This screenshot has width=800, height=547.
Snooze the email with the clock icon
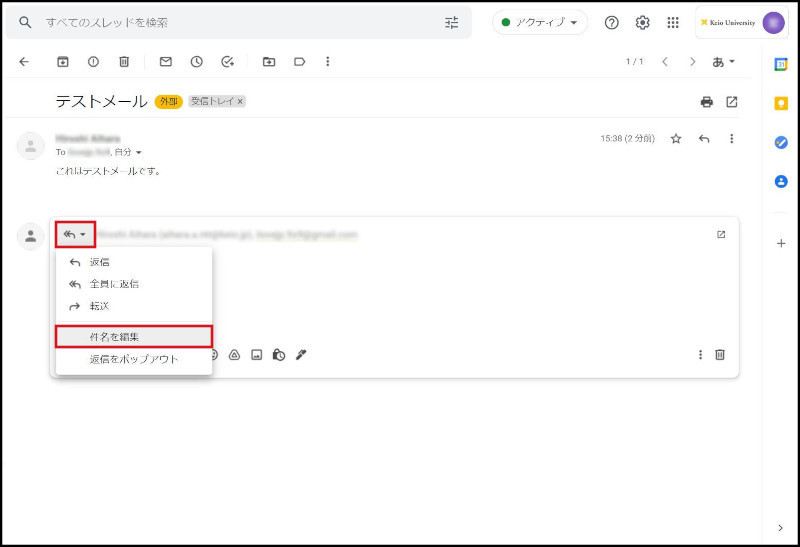point(197,62)
